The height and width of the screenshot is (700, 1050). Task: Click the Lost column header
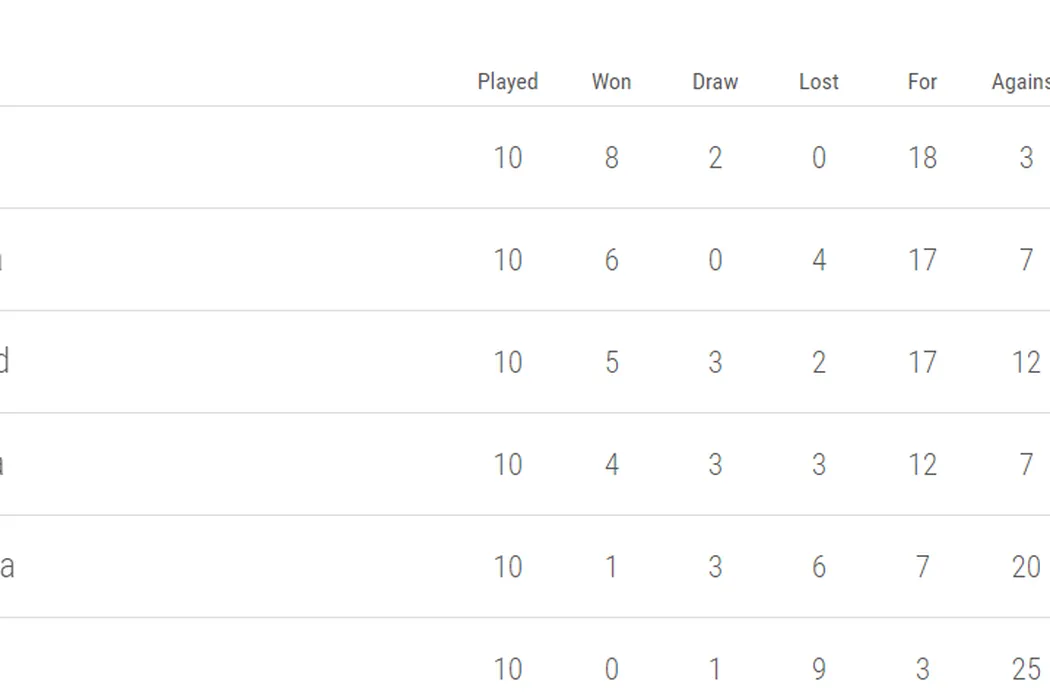pos(819,82)
